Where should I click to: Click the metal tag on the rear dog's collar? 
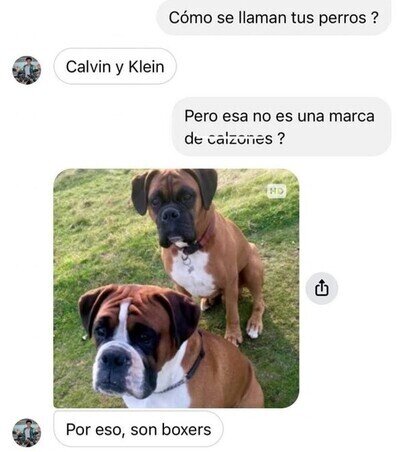coord(188,263)
